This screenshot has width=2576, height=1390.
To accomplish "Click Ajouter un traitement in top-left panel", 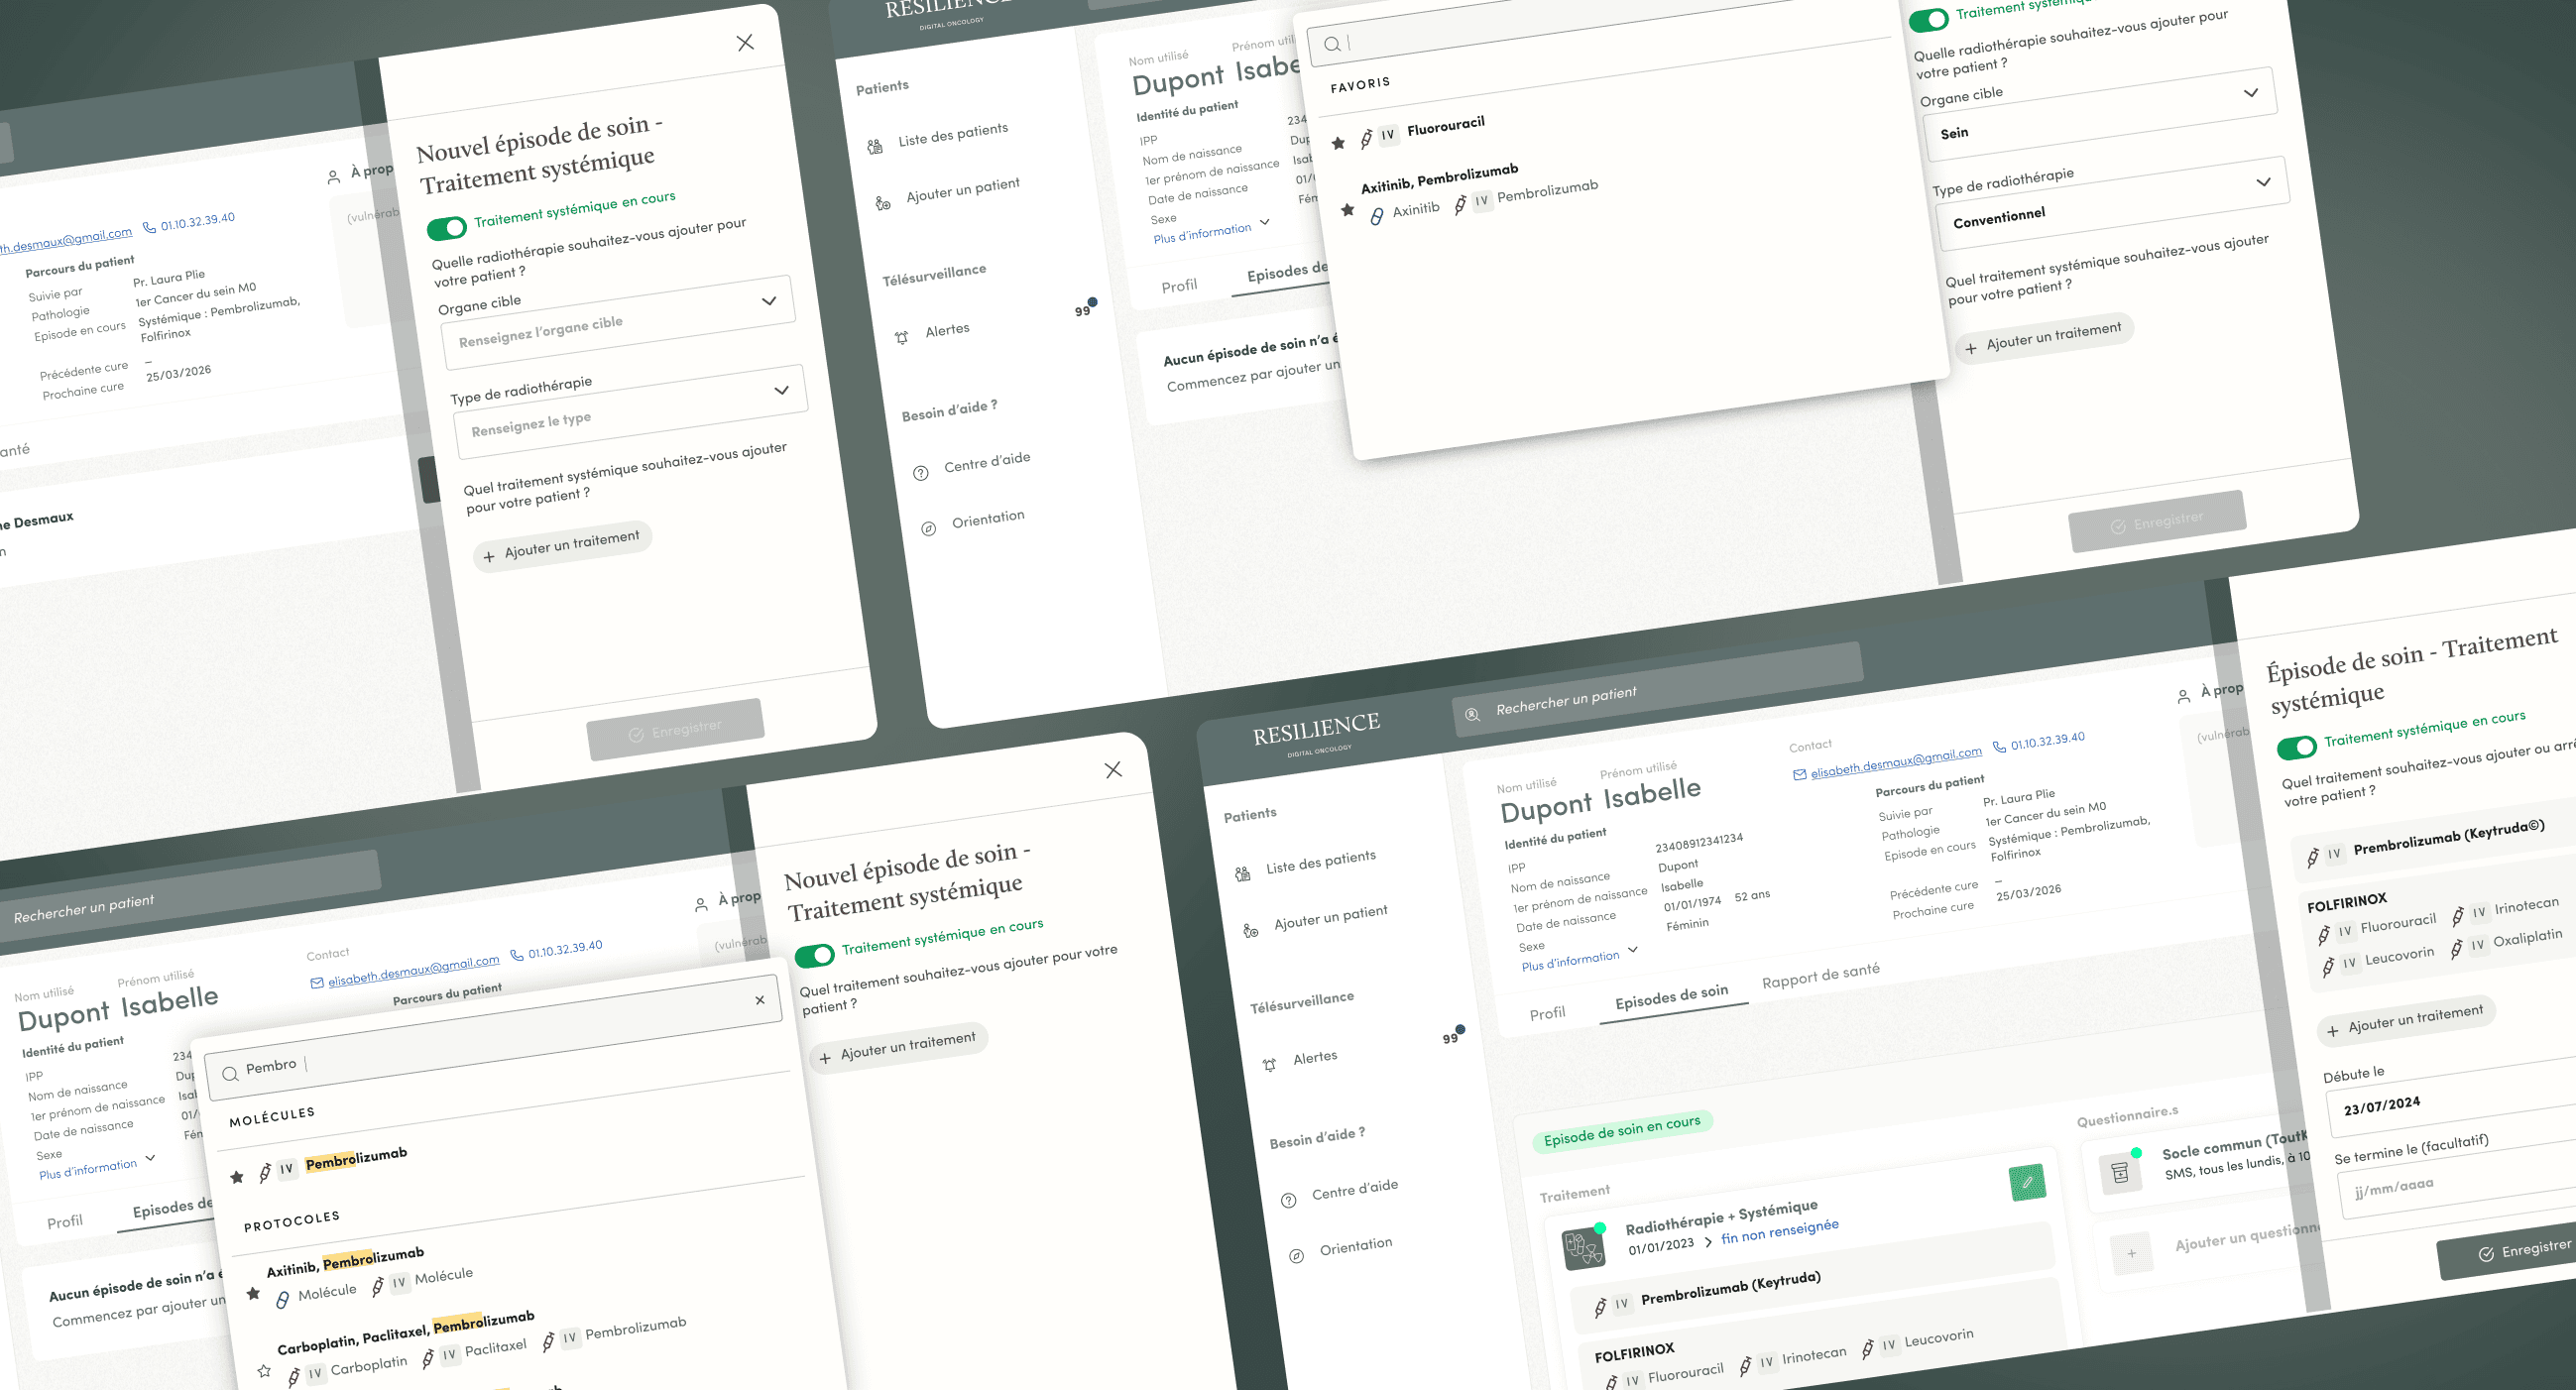I will pyautogui.click(x=562, y=546).
